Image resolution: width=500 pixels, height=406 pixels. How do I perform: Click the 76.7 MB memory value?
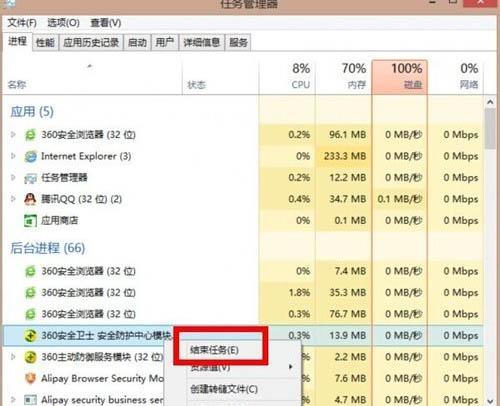pyautogui.click(x=348, y=314)
